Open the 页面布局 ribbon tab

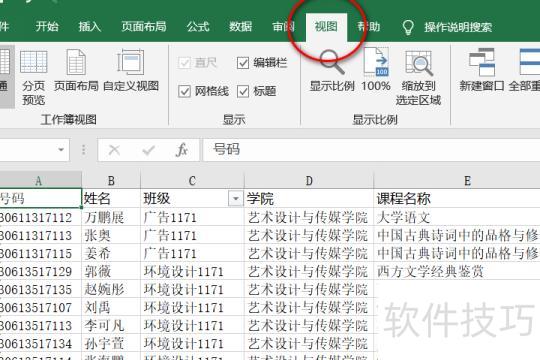click(144, 27)
